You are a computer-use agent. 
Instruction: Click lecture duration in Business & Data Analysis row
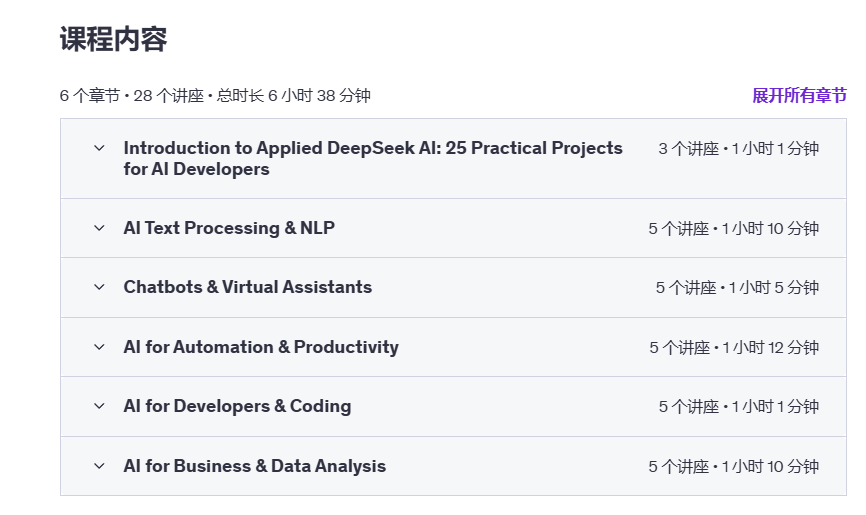coord(733,467)
